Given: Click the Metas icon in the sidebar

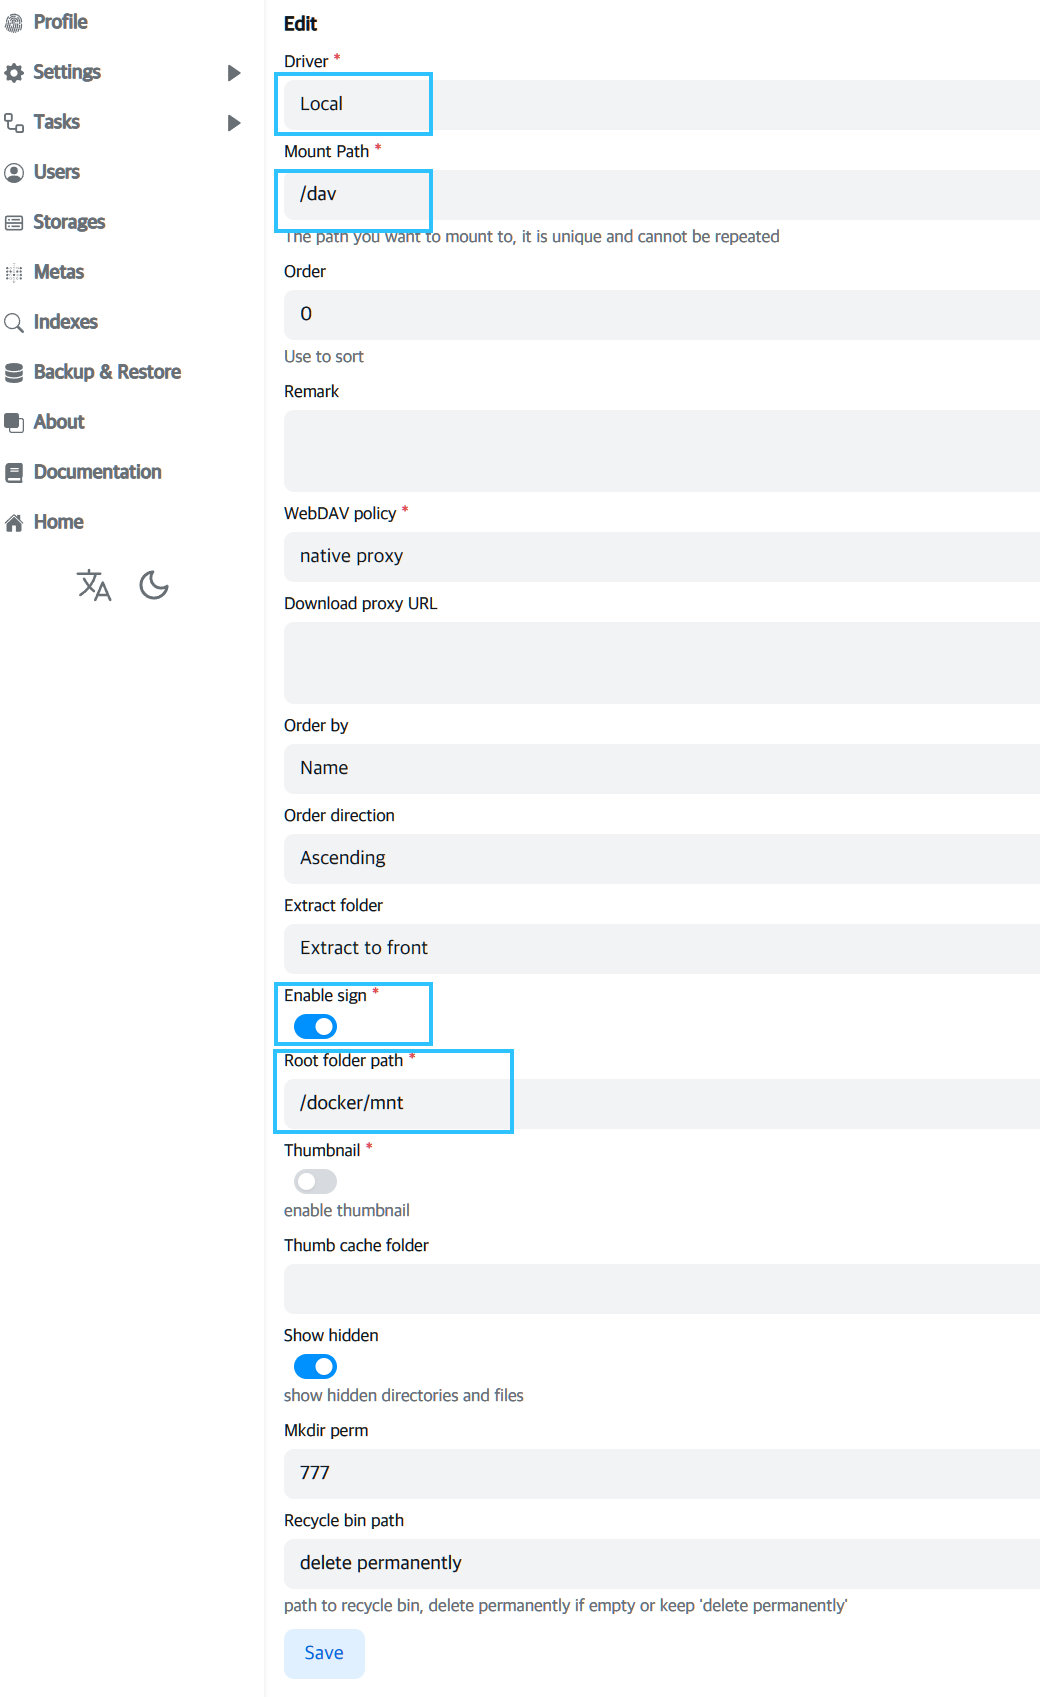Looking at the screenshot, I should click(x=14, y=272).
